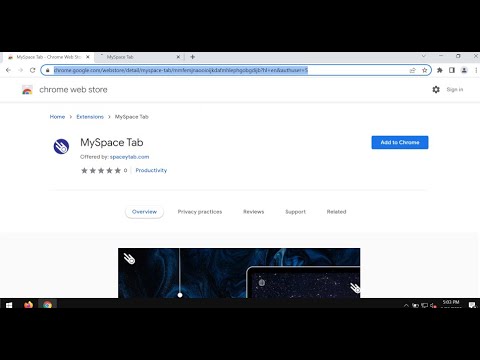Click the MySpace Tab heading text
Image resolution: width=480 pixels, height=360 pixels.
[112, 142]
